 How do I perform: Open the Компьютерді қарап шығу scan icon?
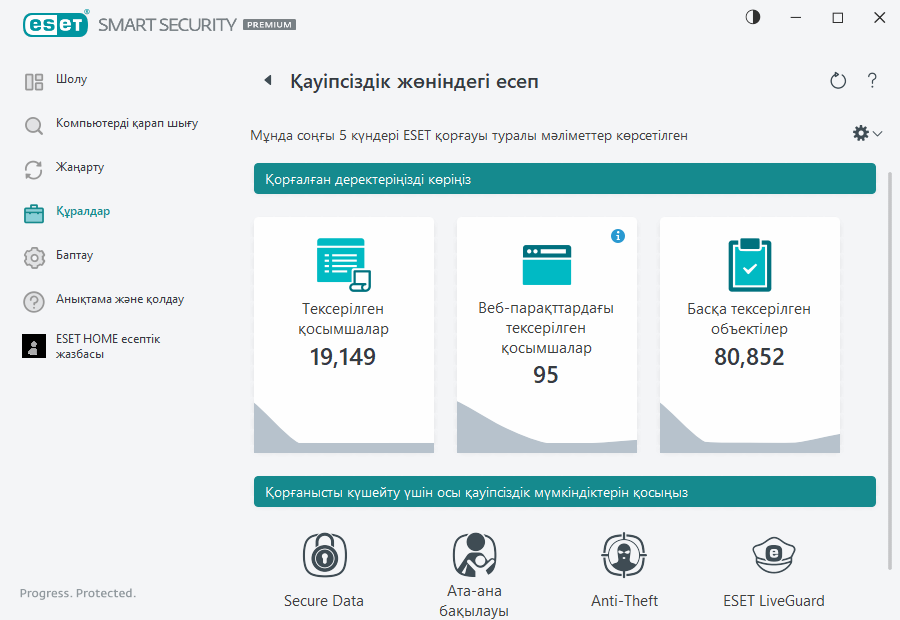33,124
